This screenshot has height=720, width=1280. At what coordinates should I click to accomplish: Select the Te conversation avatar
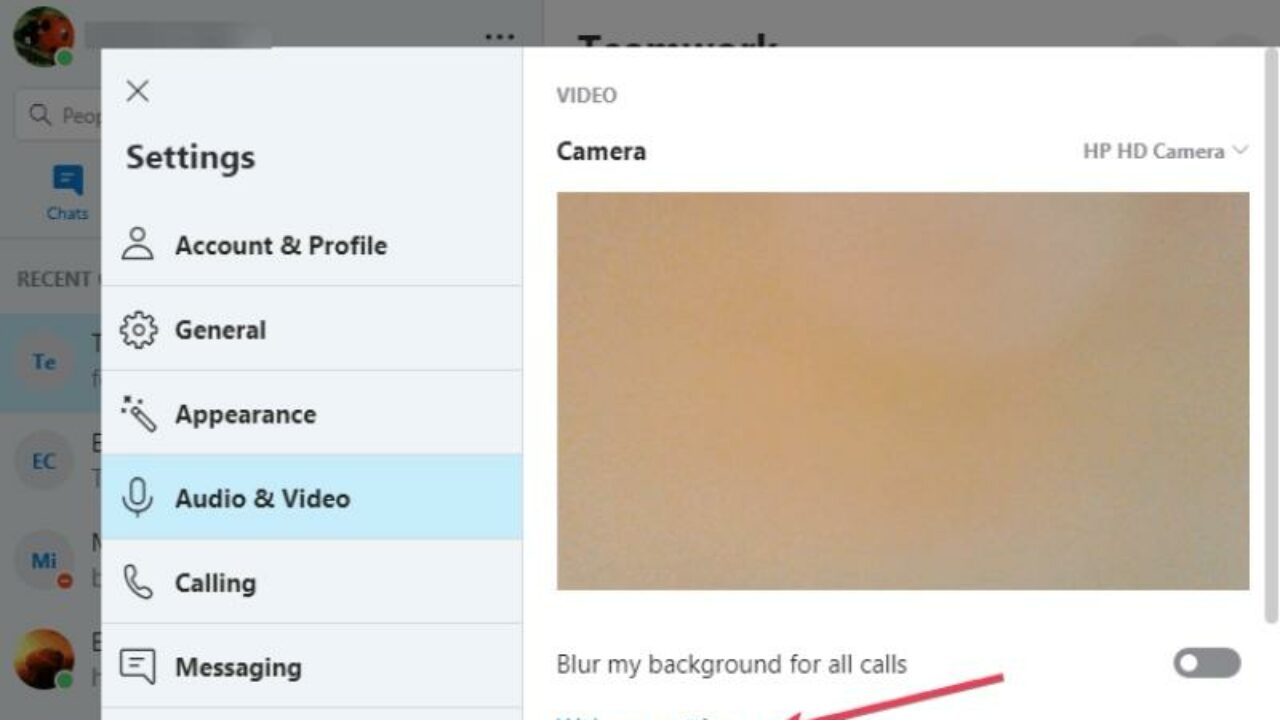click(x=44, y=362)
